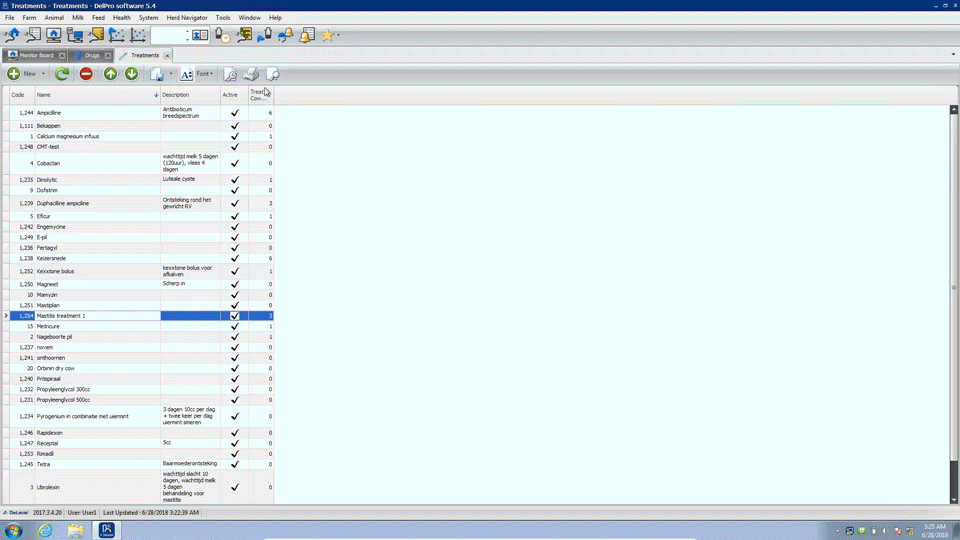The width and height of the screenshot is (960, 540).
Task: Open the Herd Navigator menu
Action: (x=187, y=18)
